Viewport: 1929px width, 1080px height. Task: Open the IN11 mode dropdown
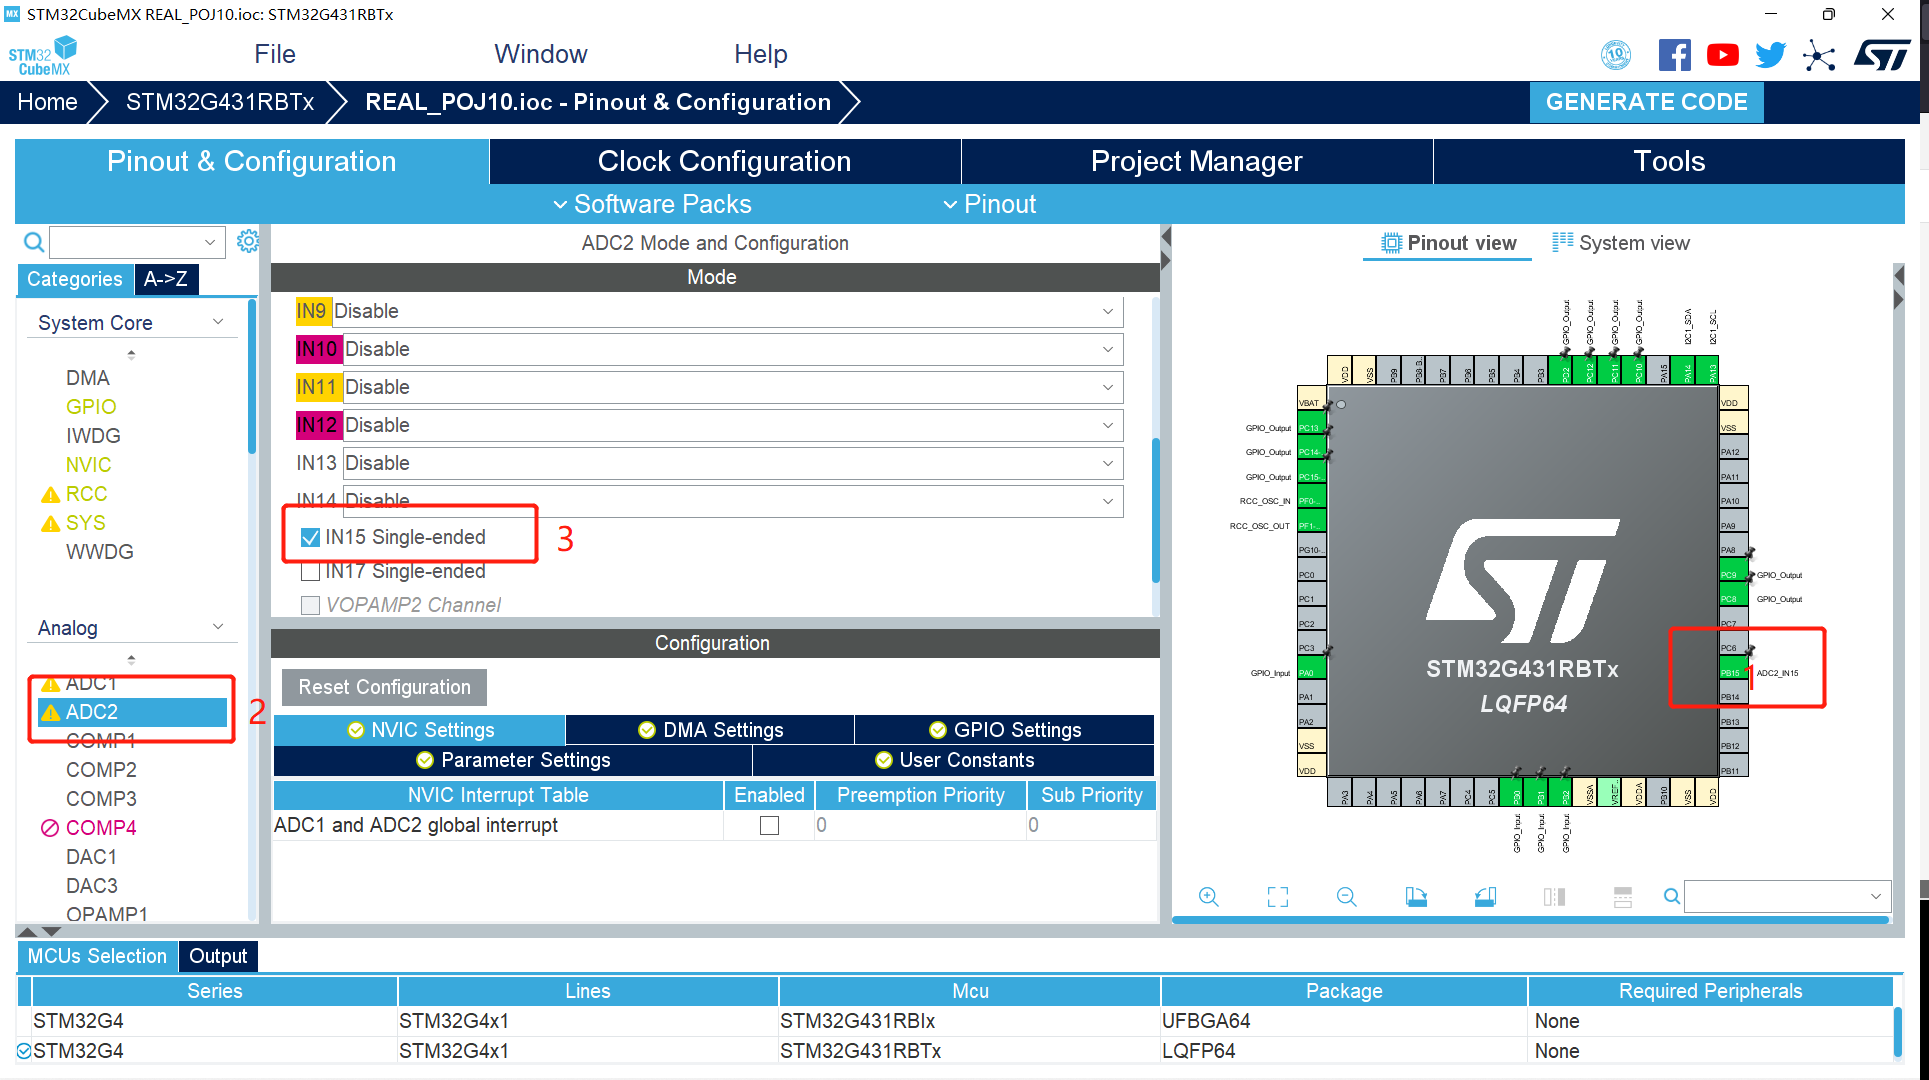tap(733, 387)
